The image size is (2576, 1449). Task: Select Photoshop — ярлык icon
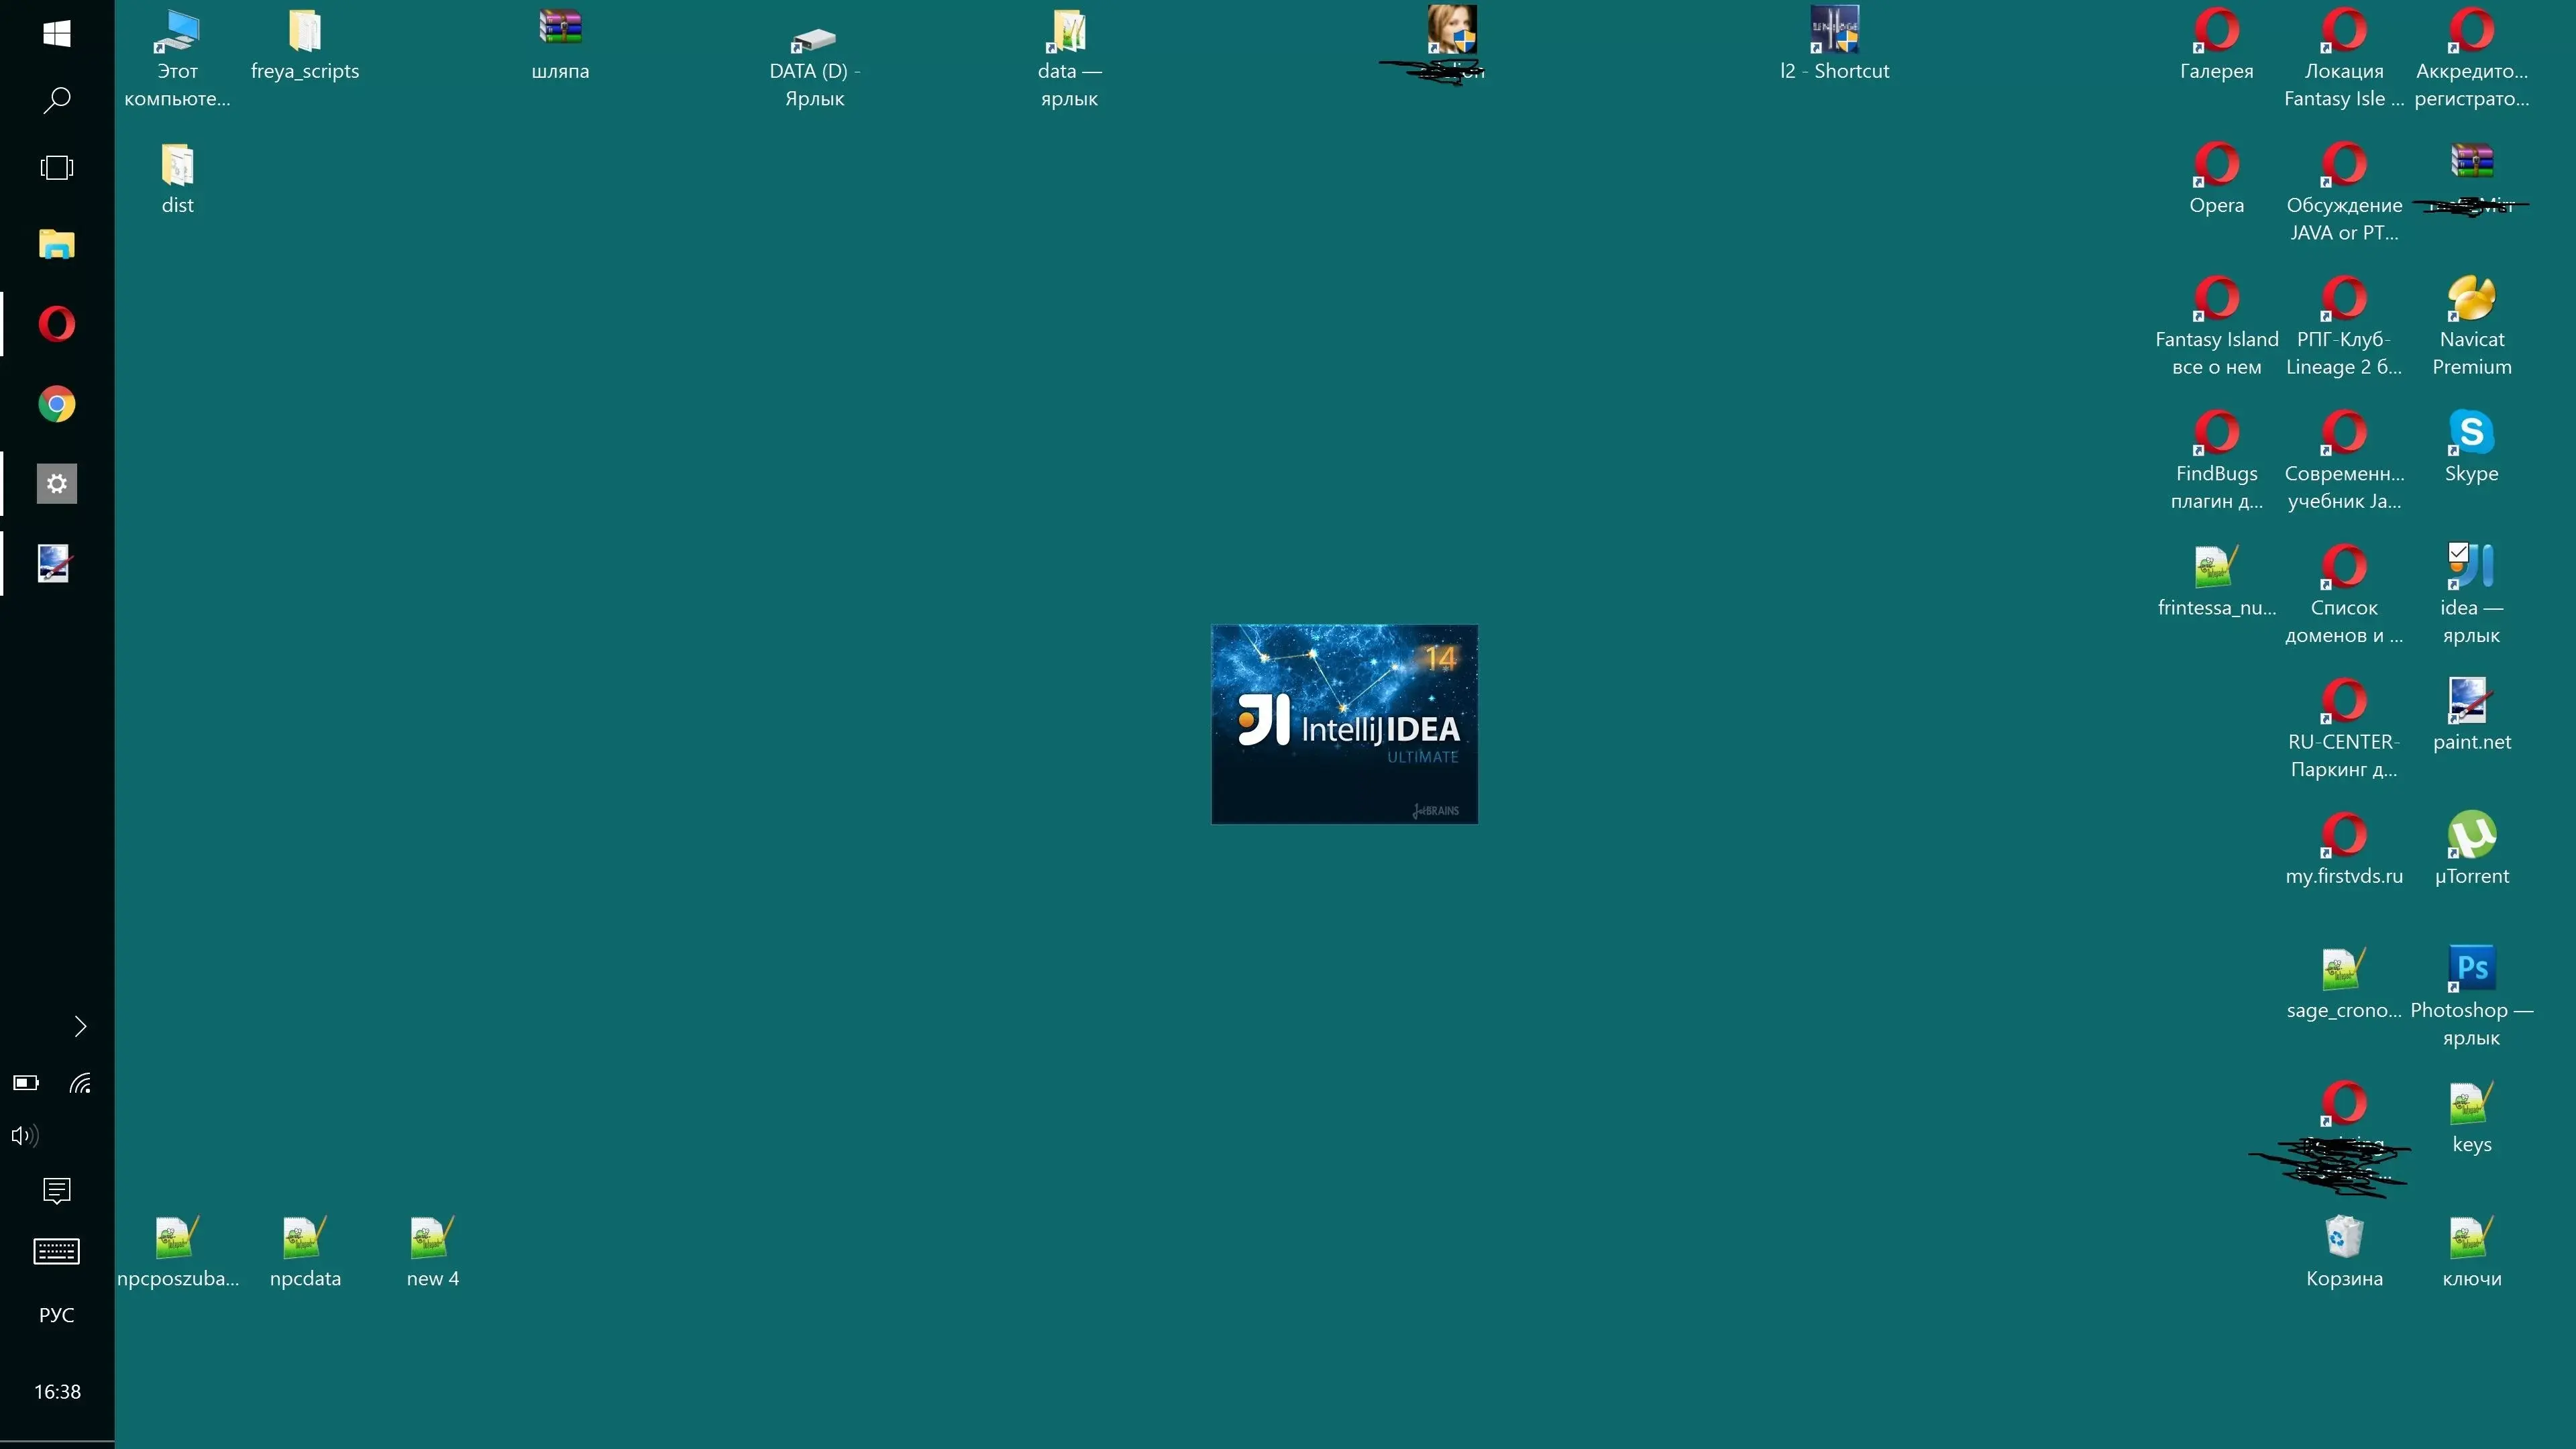[x=2472, y=996]
